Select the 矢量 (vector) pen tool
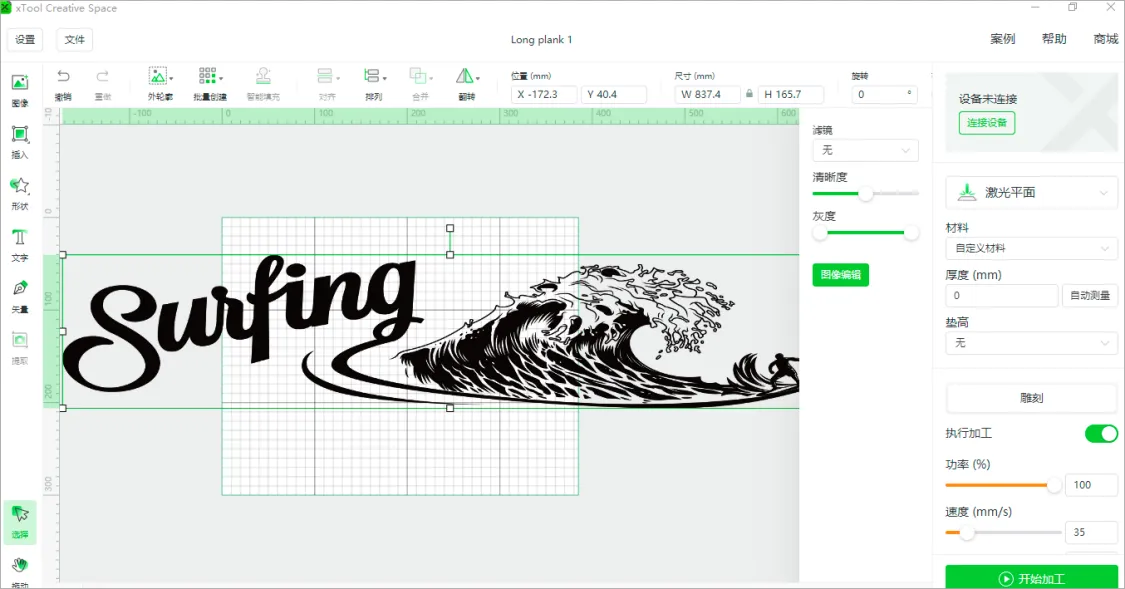1125x589 pixels. coord(20,297)
